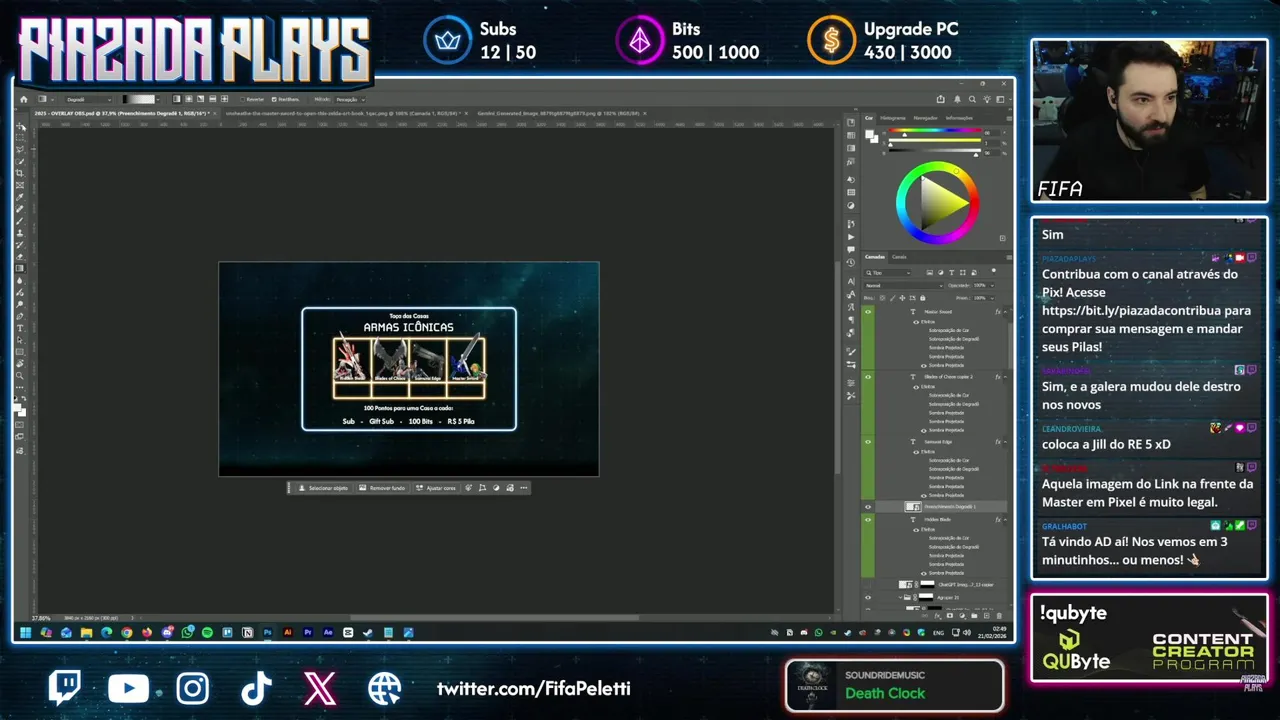1280x720 pixels.
Task: Select the Horizontal Type tool
Action: coord(20,329)
